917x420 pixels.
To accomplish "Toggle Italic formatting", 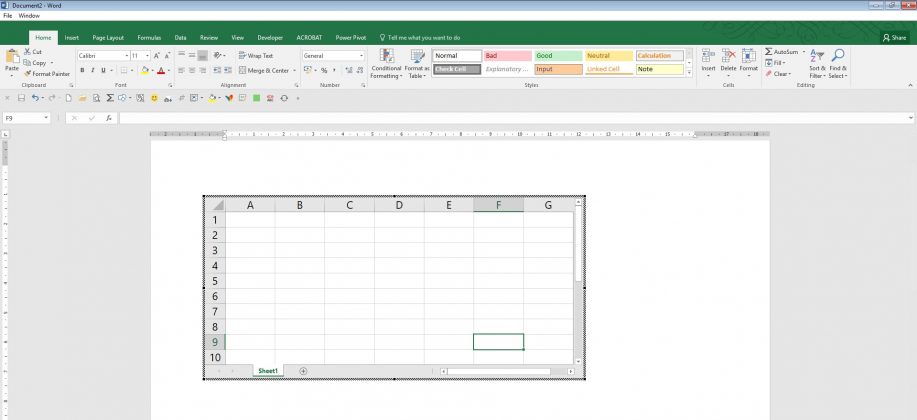I will 92,70.
